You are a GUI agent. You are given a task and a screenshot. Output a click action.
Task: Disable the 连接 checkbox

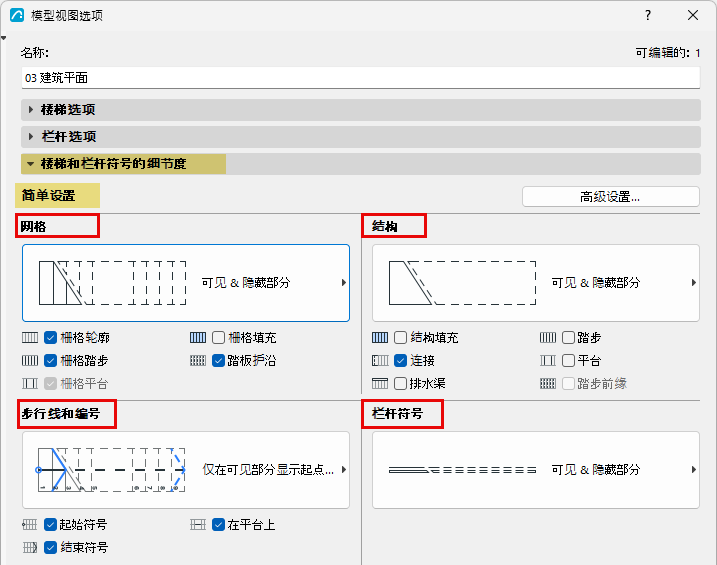point(400,361)
